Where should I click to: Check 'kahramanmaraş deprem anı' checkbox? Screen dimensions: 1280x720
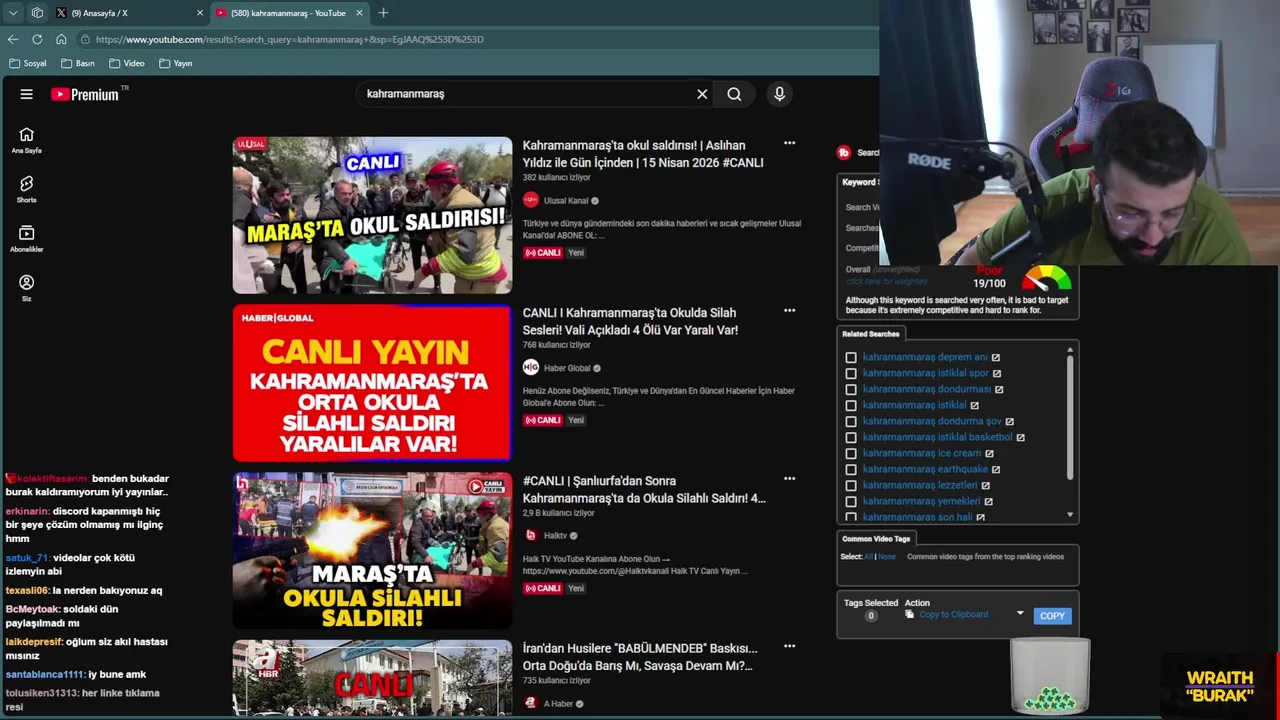851,357
